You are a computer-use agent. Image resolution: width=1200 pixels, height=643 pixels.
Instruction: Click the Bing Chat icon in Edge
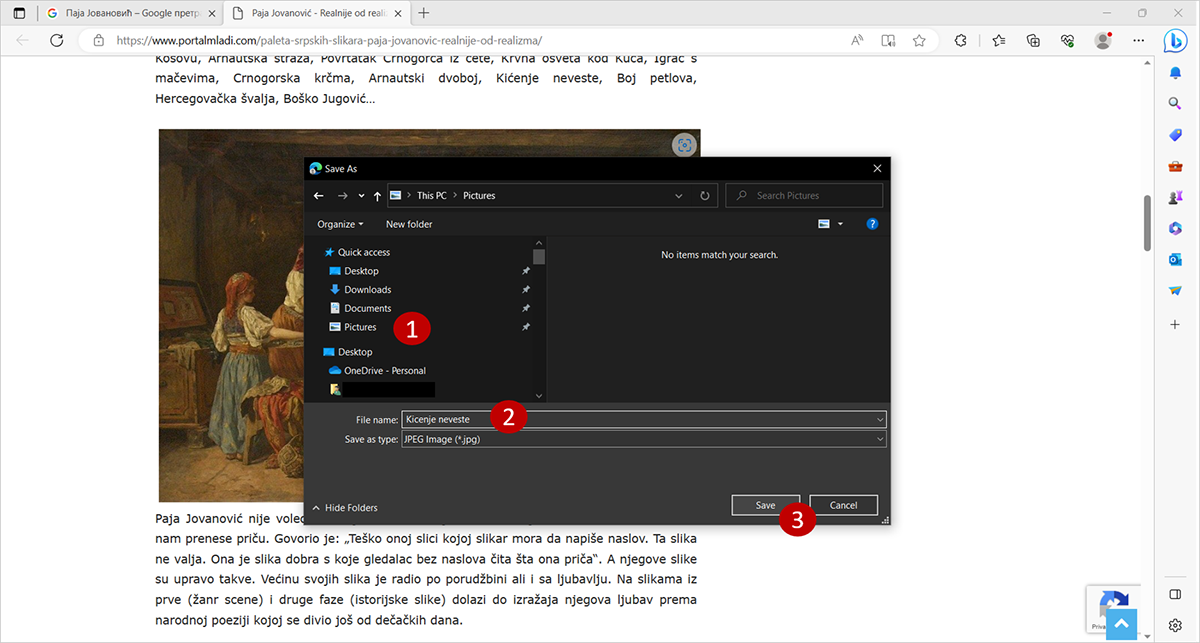(x=1175, y=41)
